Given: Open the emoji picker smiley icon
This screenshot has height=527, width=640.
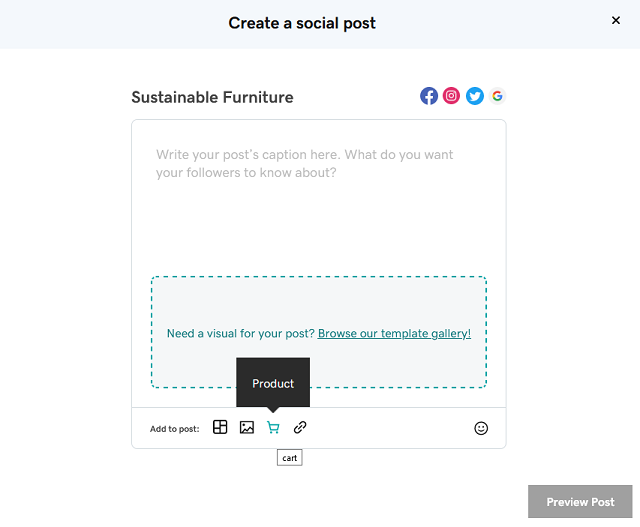Looking at the screenshot, I should [481, 428].
